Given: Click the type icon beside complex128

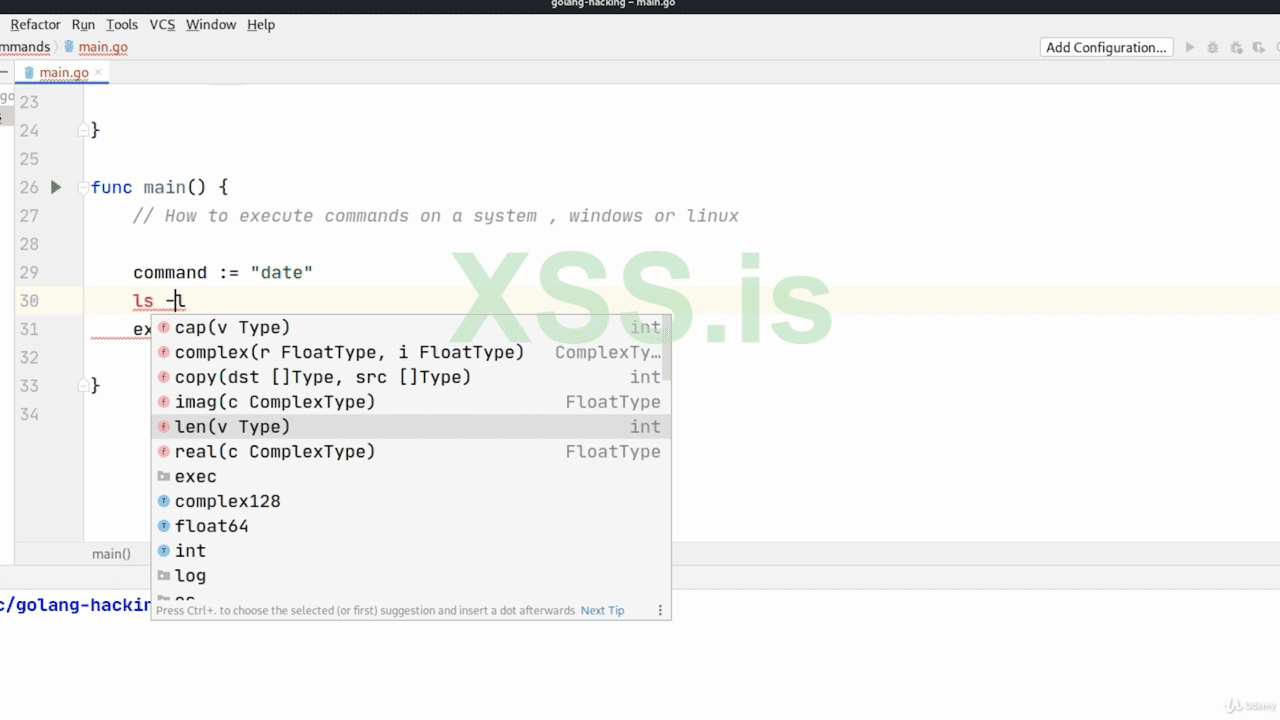Looking at the screenshot, I should pyautogui.click(x=164, y=501).
